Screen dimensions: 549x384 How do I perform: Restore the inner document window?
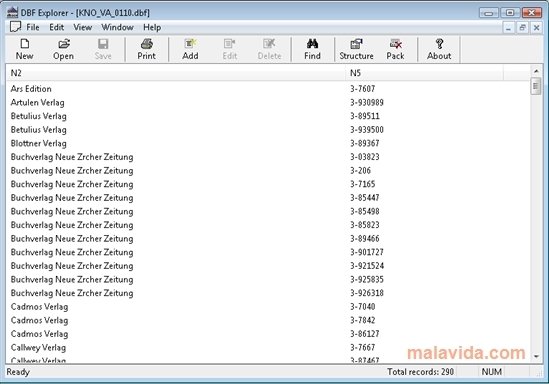[522, 27]
